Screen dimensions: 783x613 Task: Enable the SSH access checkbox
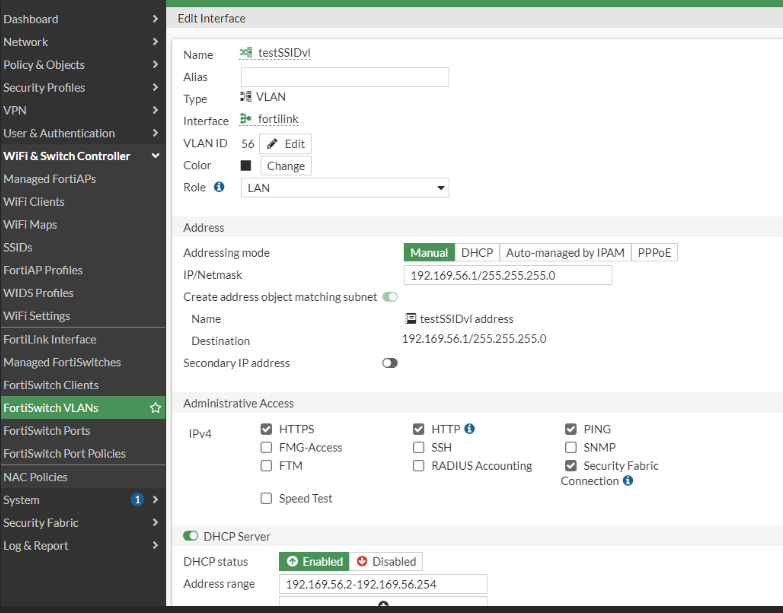click(418, 447)
